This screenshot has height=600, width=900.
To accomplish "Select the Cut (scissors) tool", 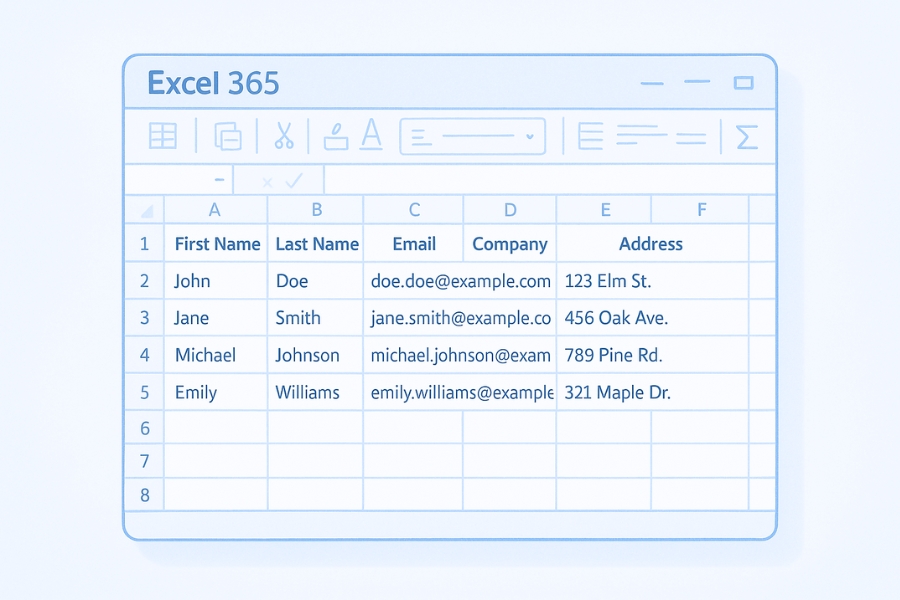I will pos(283,136).
